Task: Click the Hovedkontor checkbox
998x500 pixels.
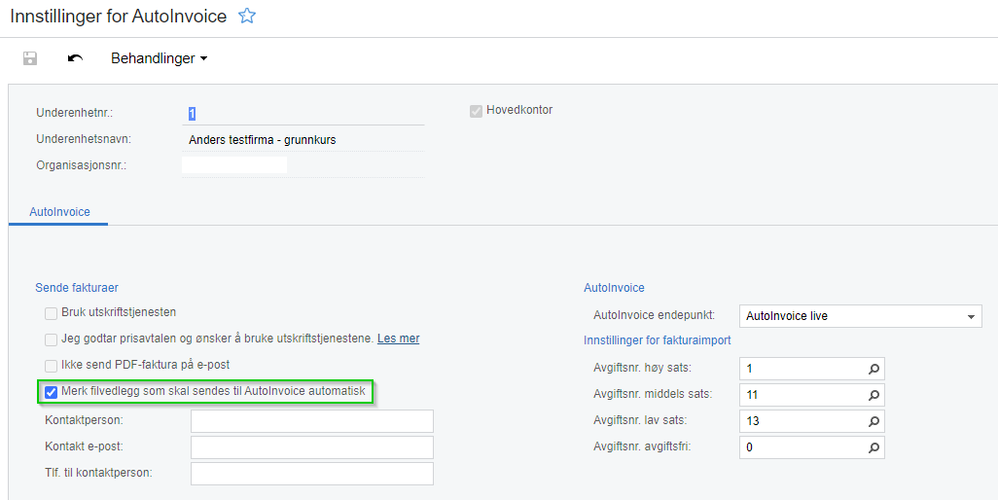Action: pyautogui.click(x=475, y=112)
